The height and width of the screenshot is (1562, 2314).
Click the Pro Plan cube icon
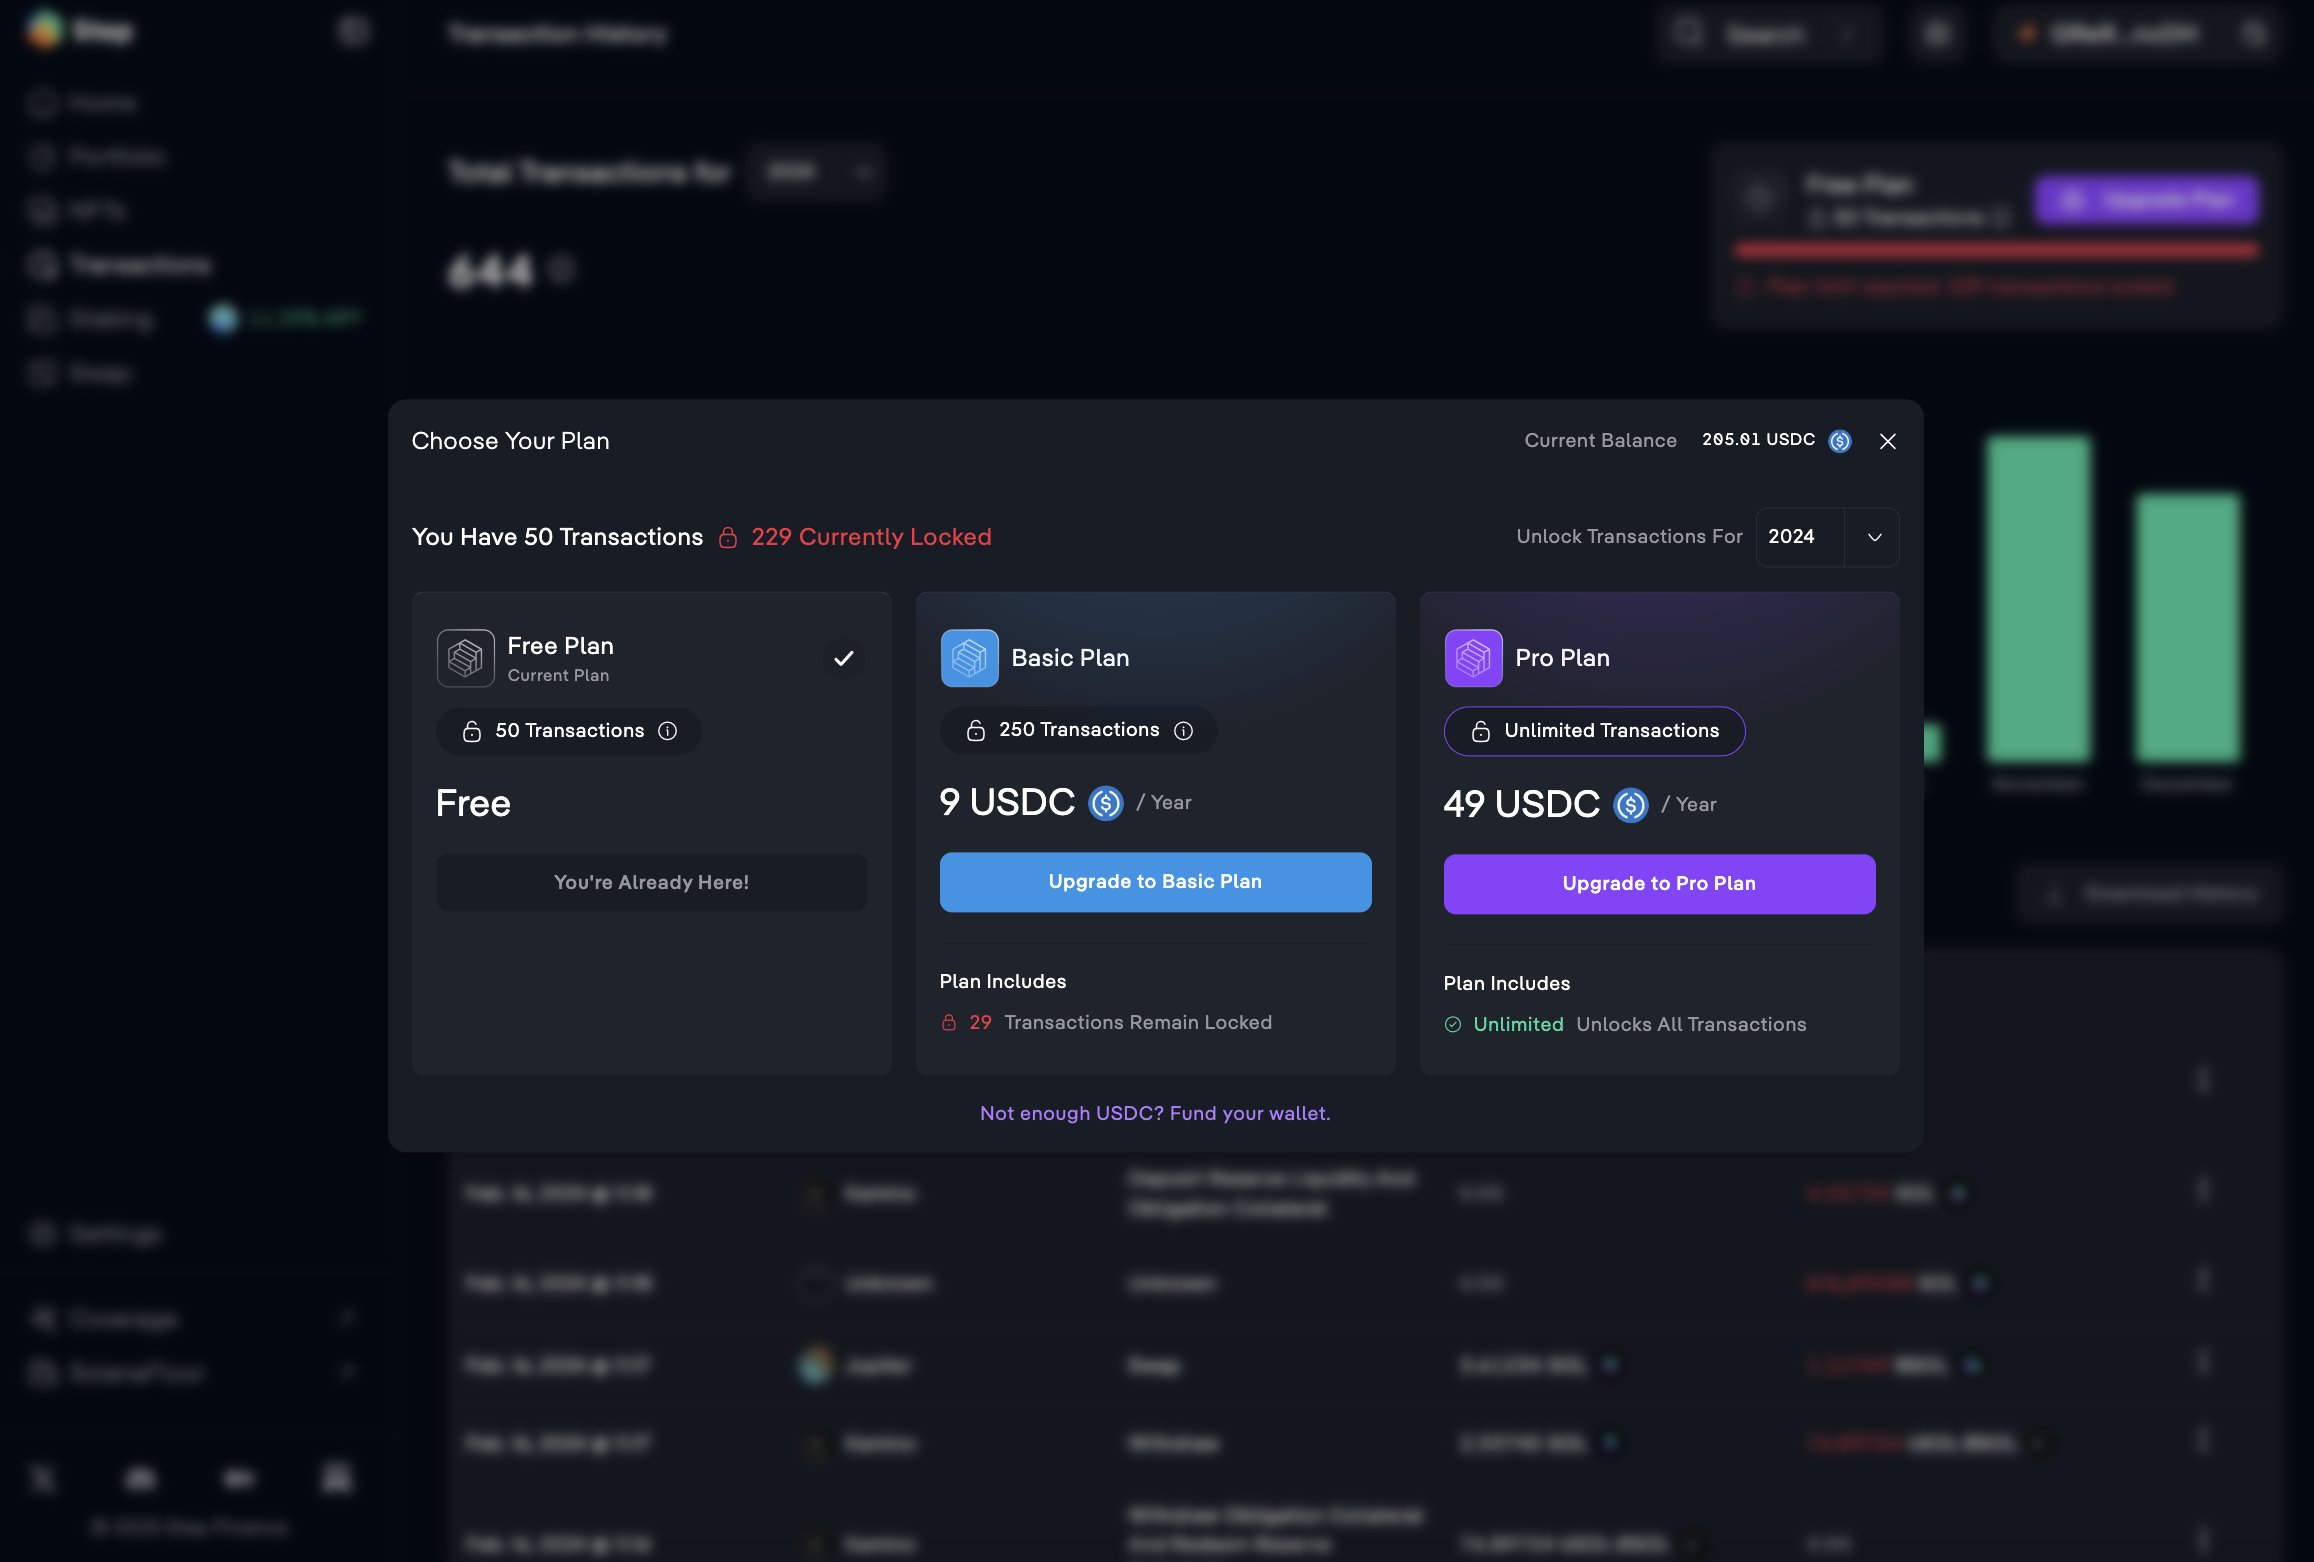1472,658
